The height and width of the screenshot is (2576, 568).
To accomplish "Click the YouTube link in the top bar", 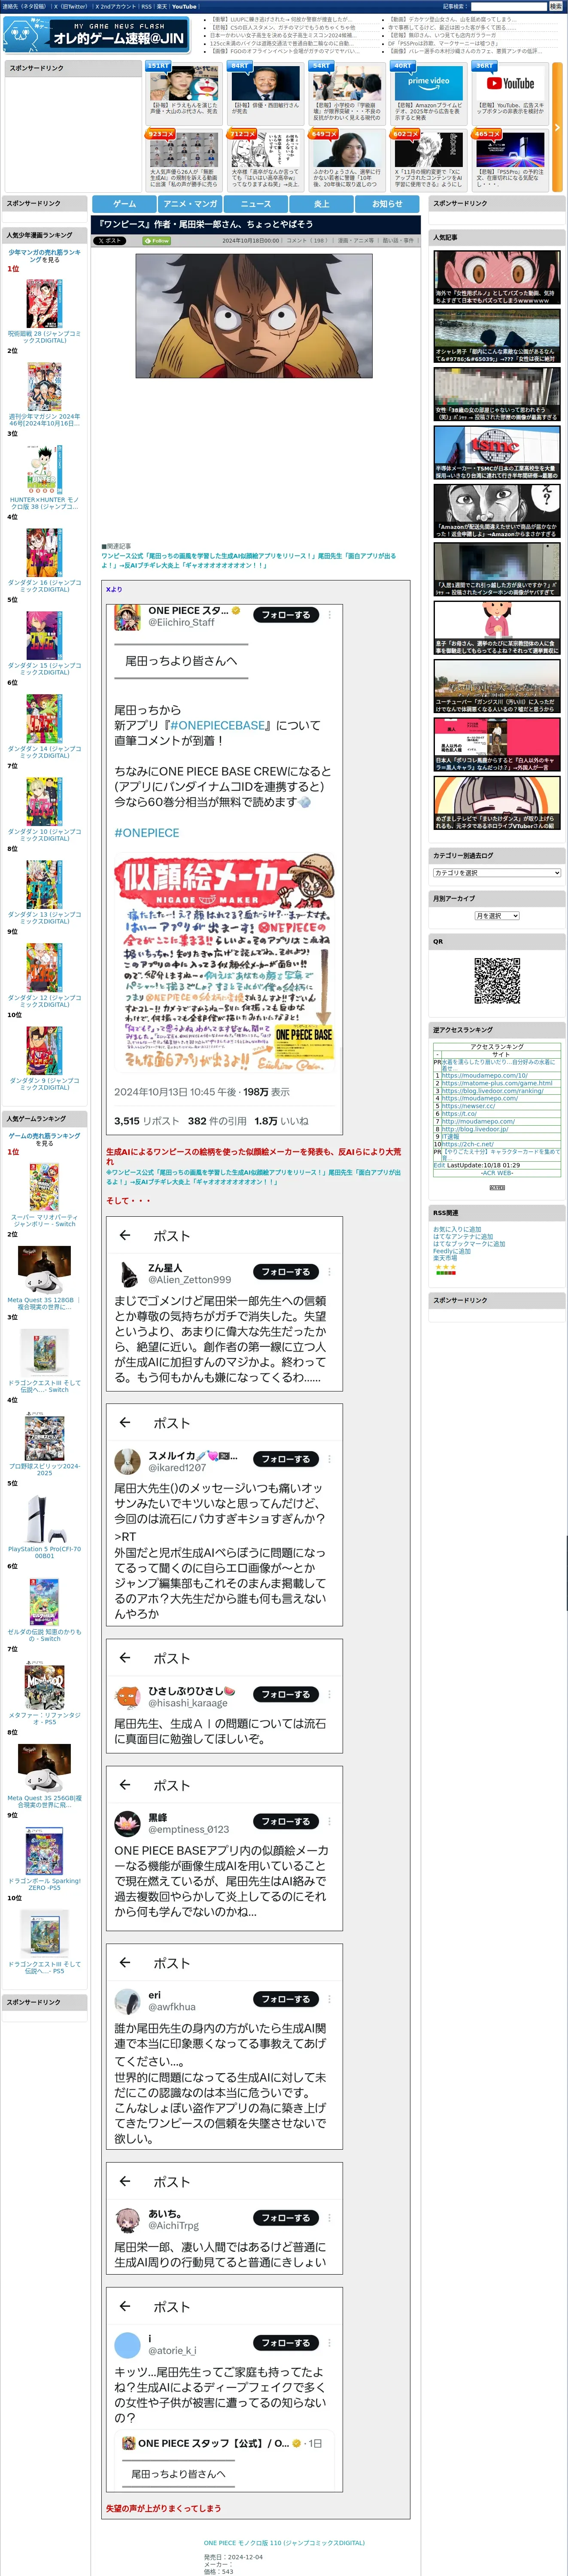I will point(184,7).
